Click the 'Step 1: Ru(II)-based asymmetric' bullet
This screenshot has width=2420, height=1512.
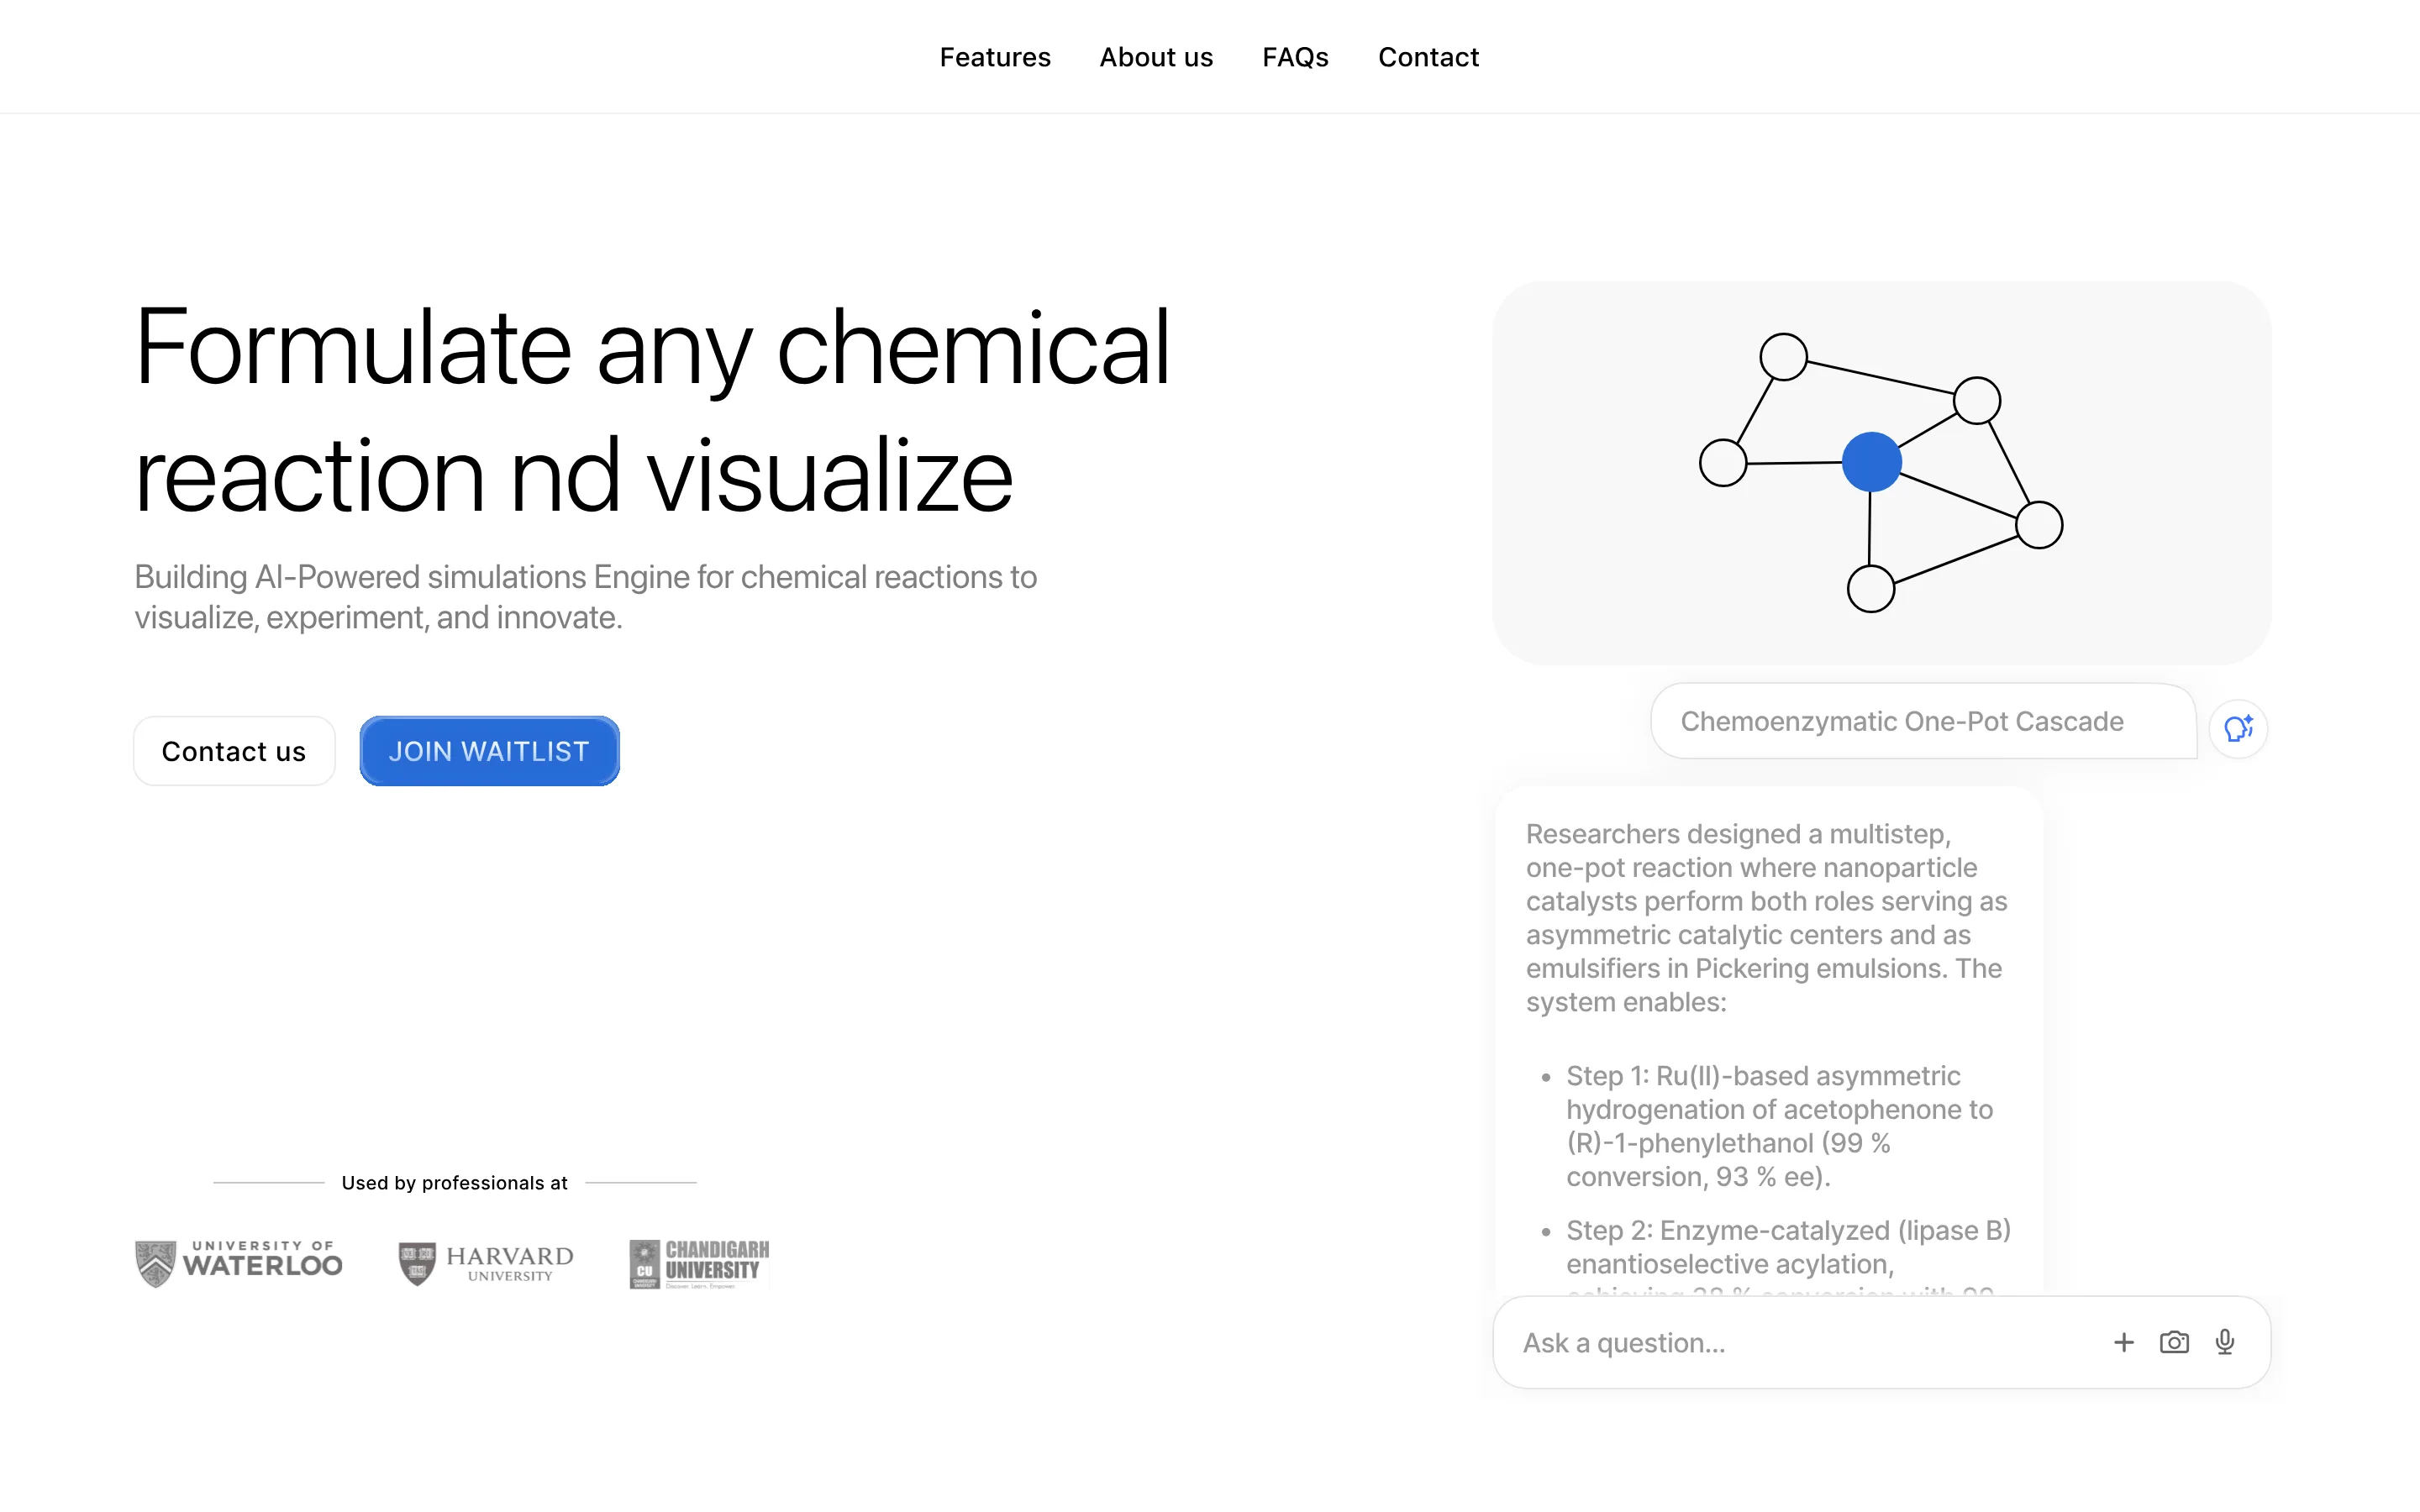(x=1780, y=1126)
